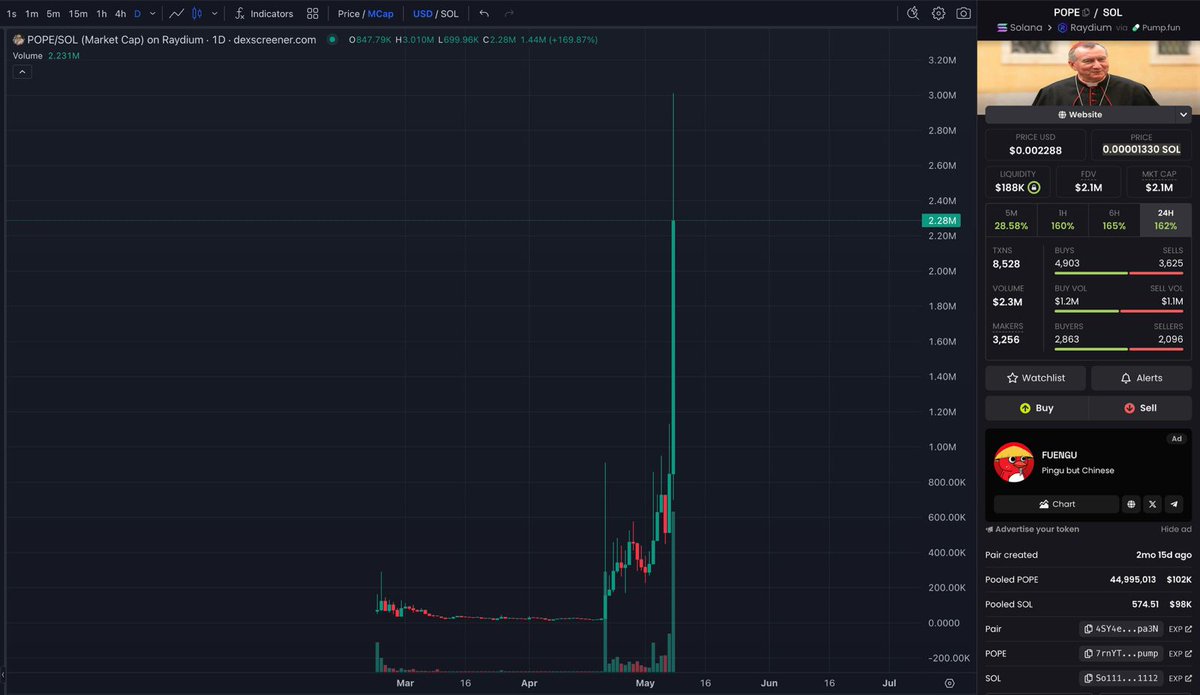The image size is (1200, 695).
Task: Select the 1m timeframe
Action: [x=32, y=14]
